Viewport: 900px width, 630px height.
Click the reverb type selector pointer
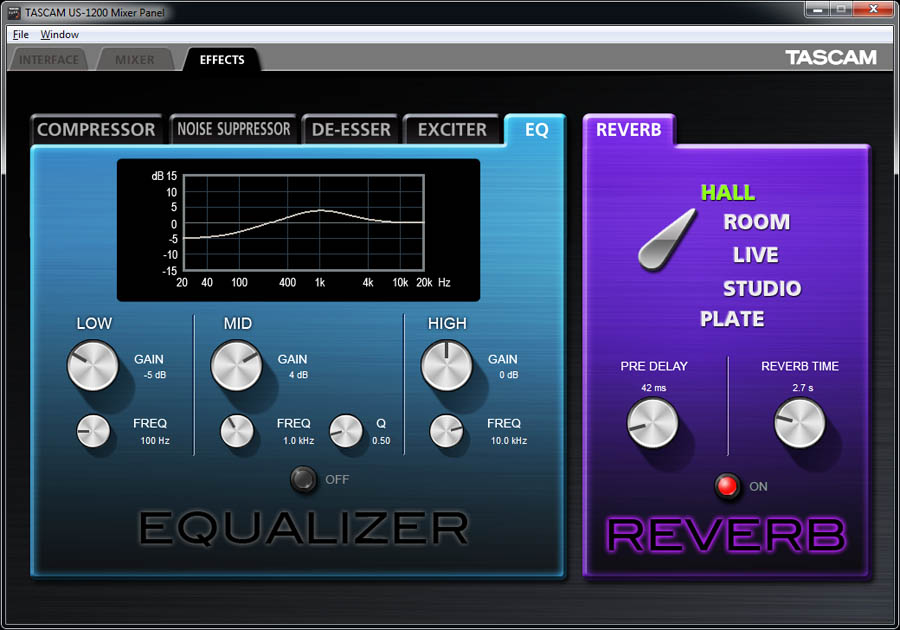667,240
